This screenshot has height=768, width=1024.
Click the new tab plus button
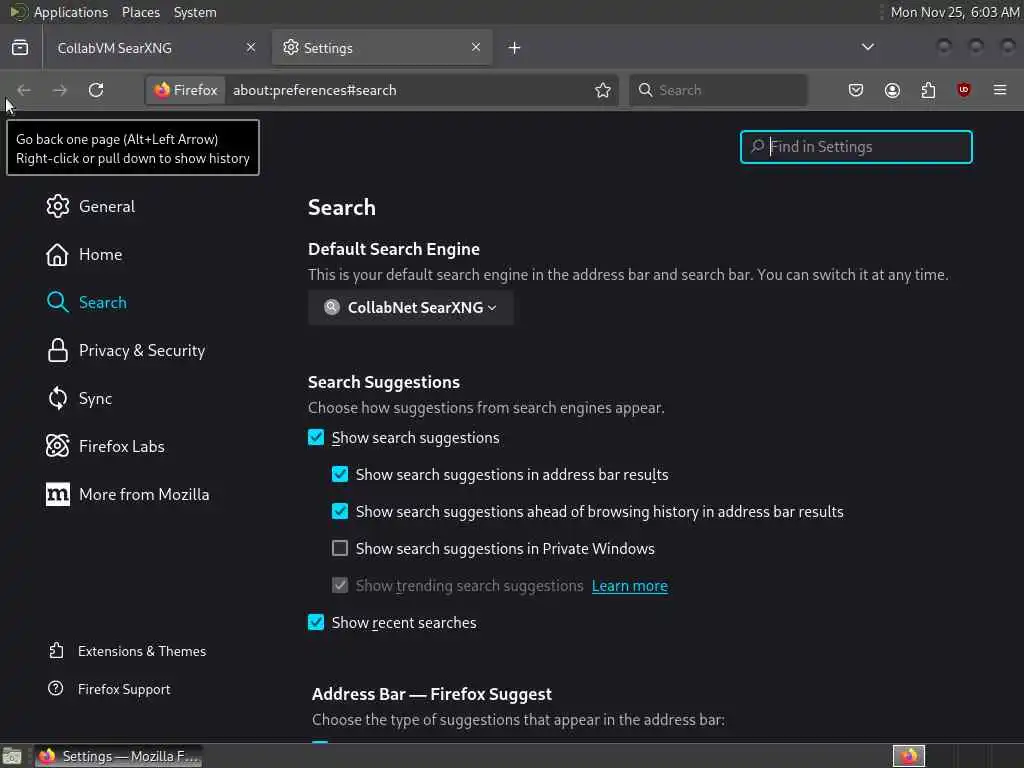[x=514, y=47]
